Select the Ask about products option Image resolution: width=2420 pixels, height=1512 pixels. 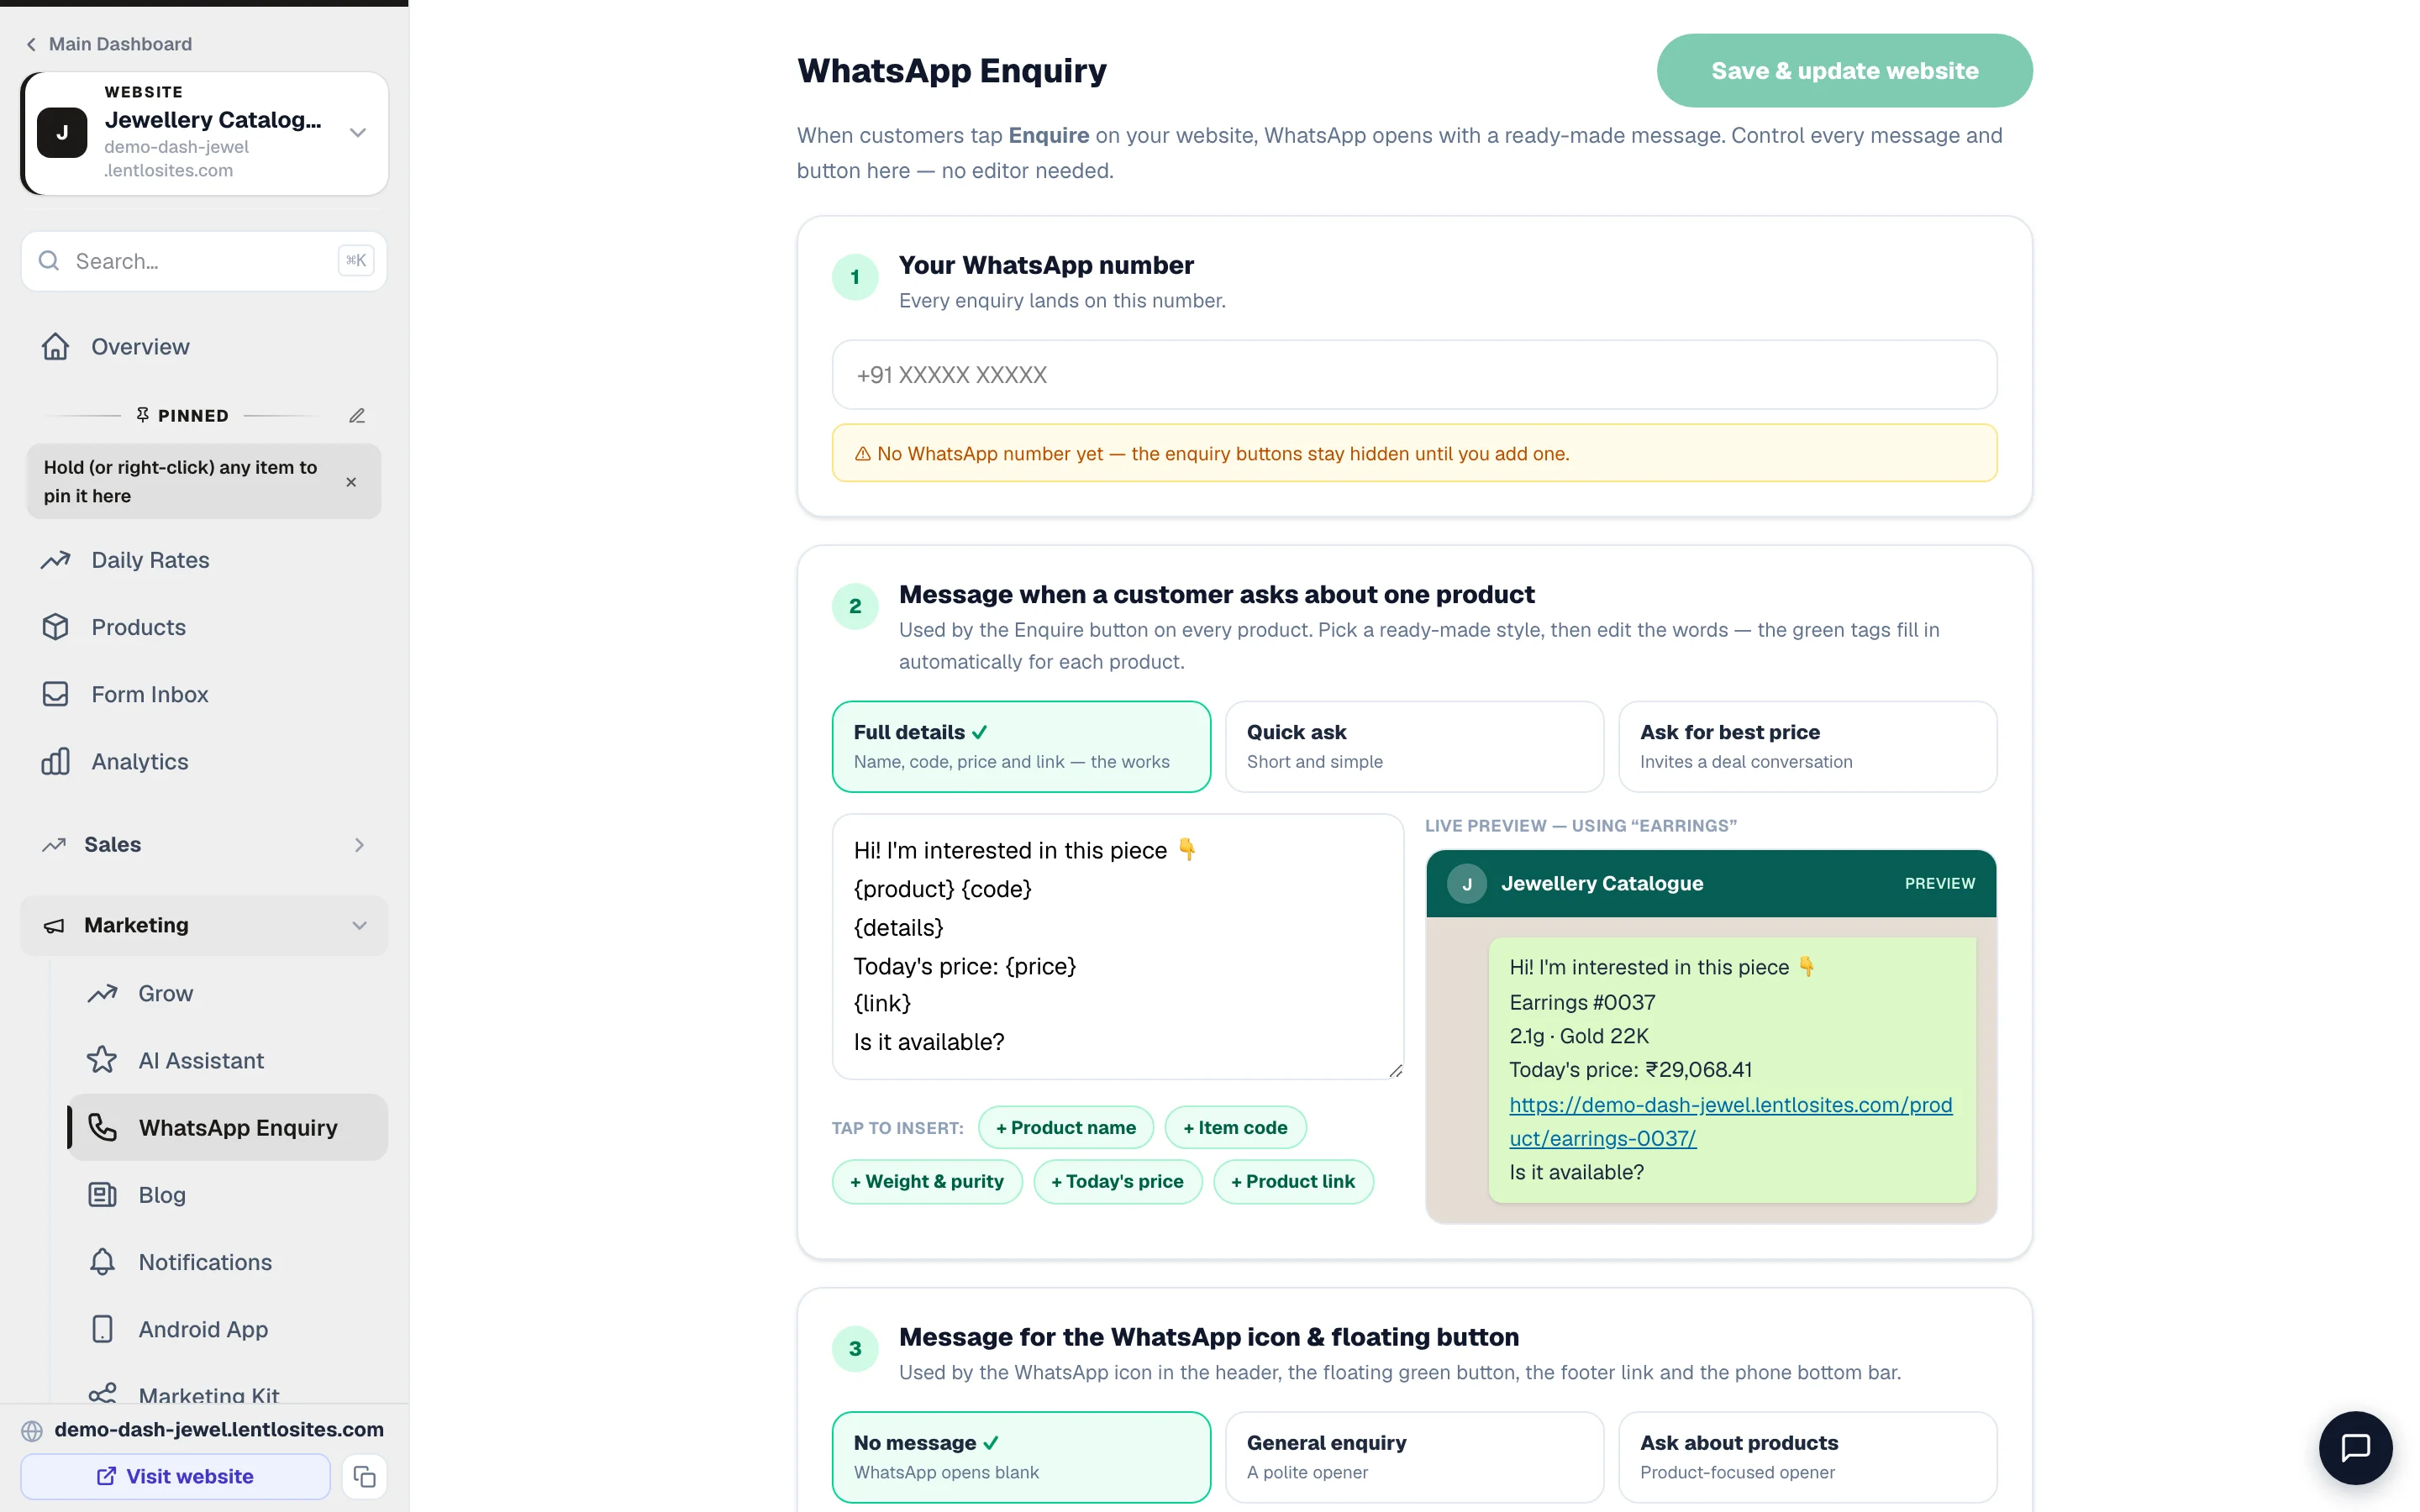click(1807, 1457)
